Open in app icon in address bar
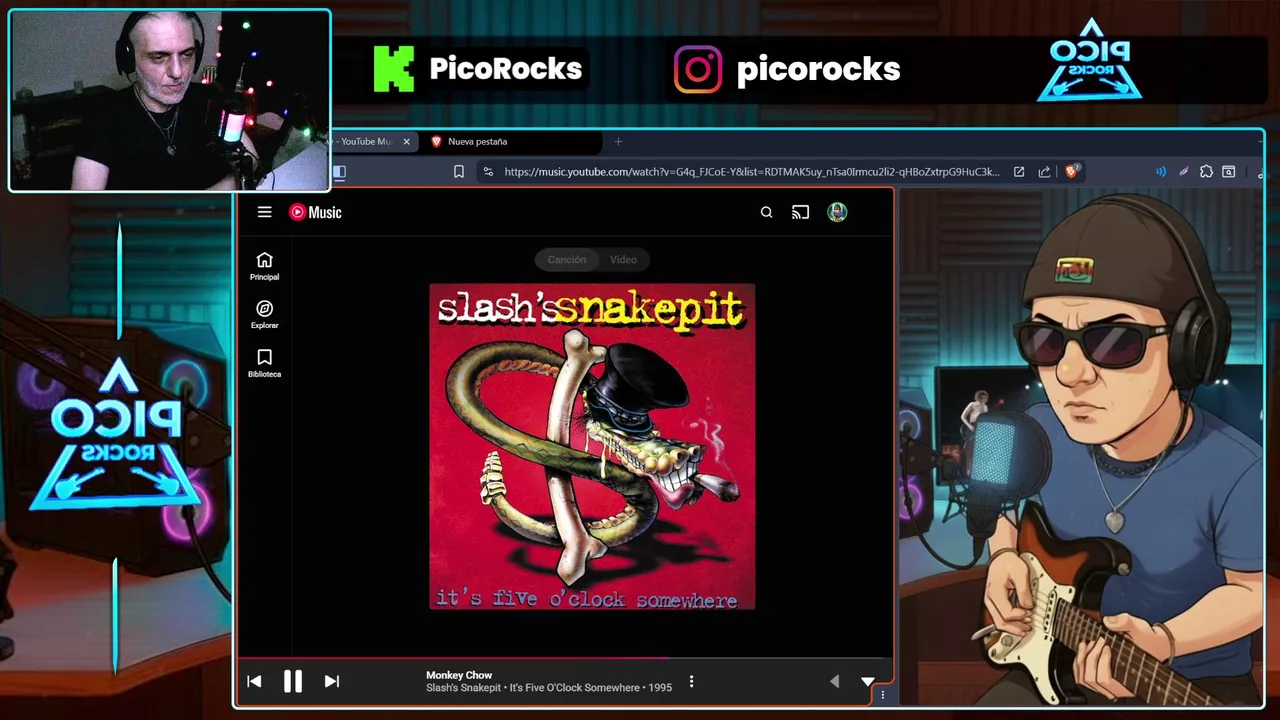Image resolution: width=1280 pixels, height=720 pixels. tap(1019, 172)
